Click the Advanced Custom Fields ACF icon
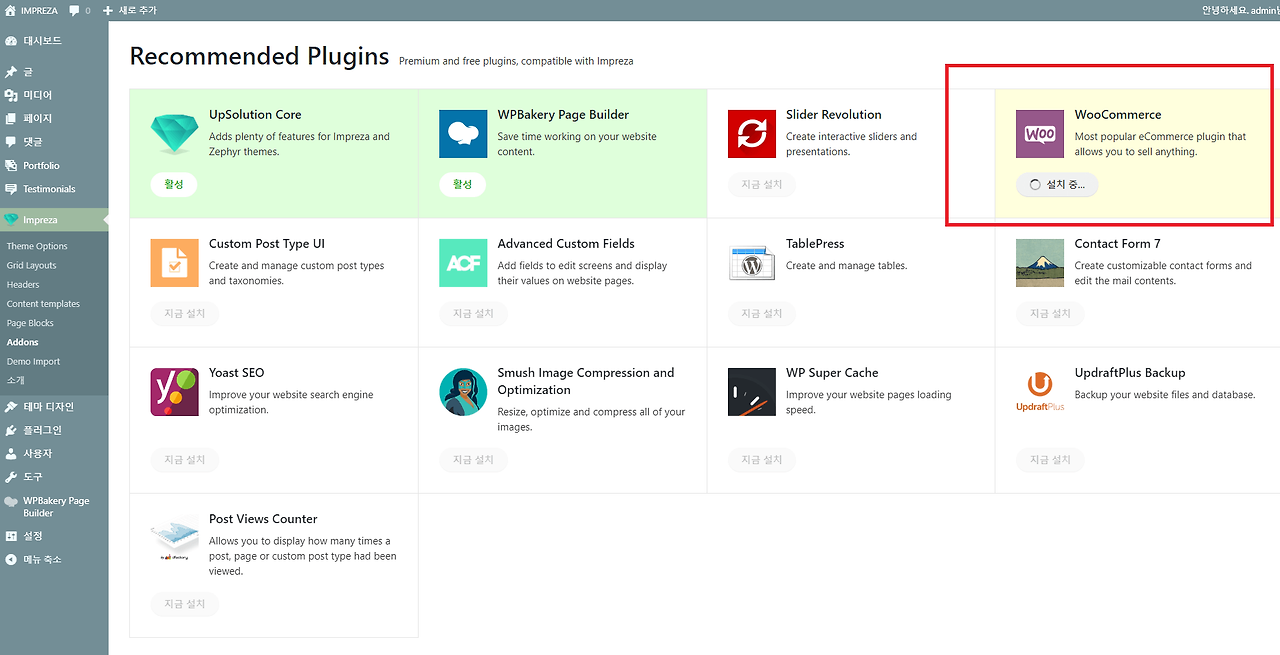Viewport: 1280px width, 655px height. [x=463, y=263]
